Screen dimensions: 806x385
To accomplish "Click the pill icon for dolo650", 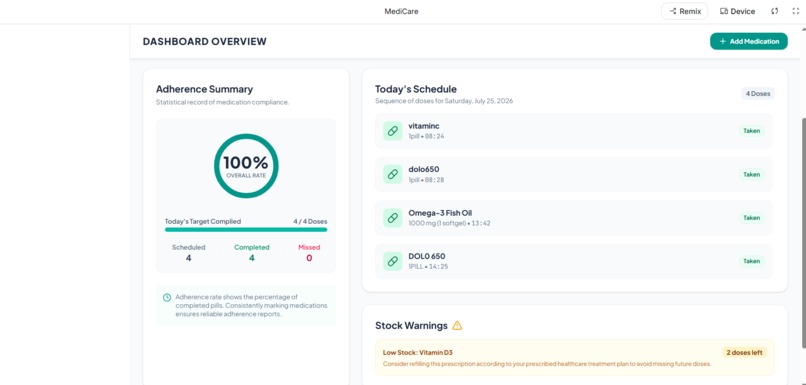I will click(x=393, y=174).
